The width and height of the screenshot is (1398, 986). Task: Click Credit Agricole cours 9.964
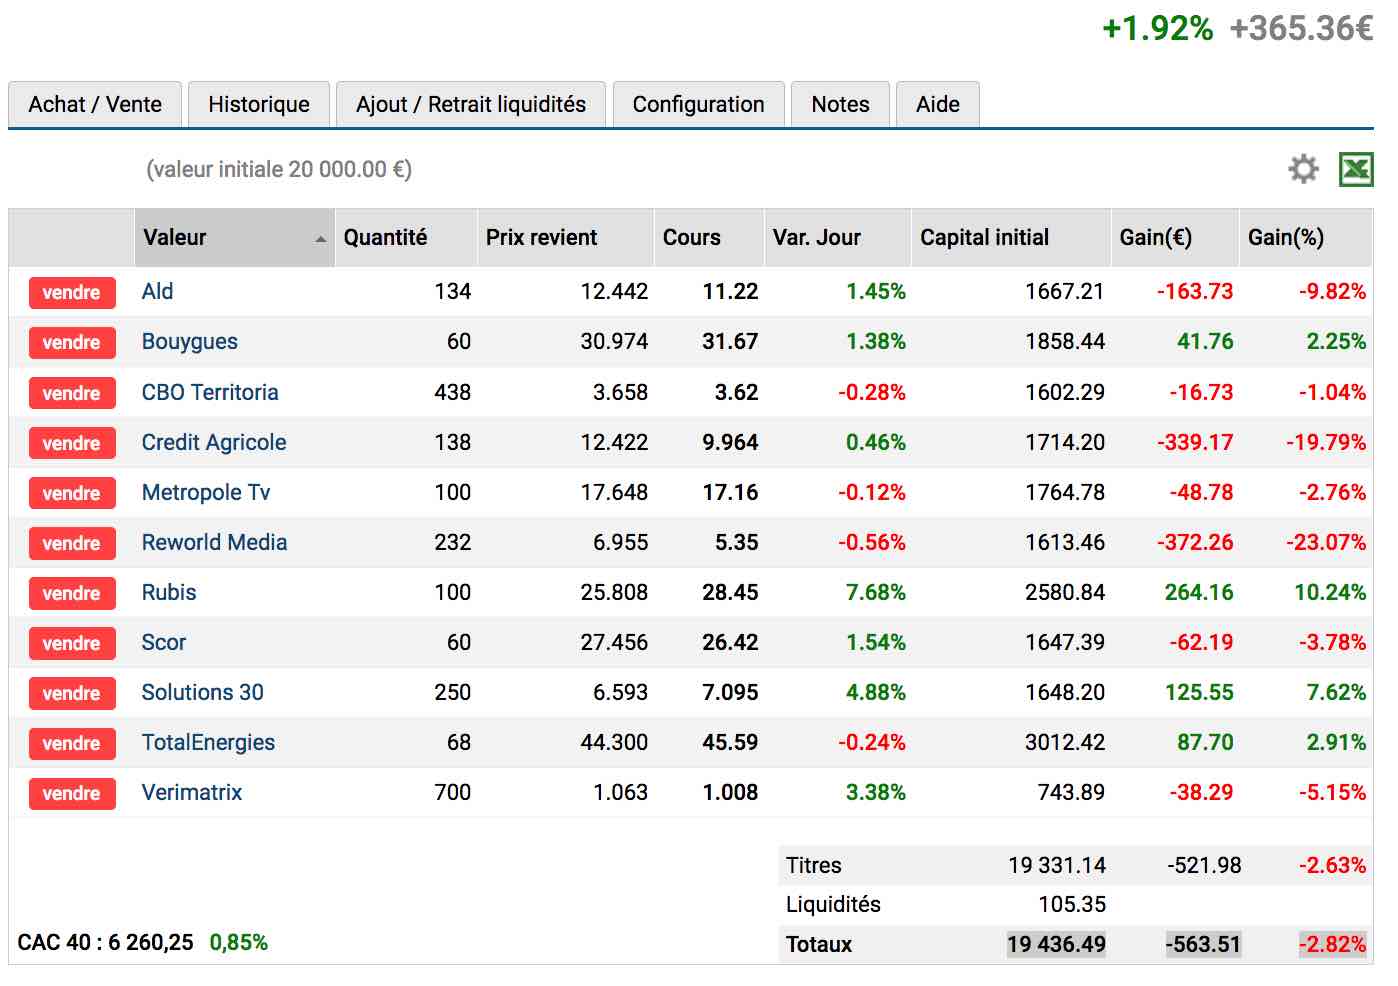pos(730,442)
